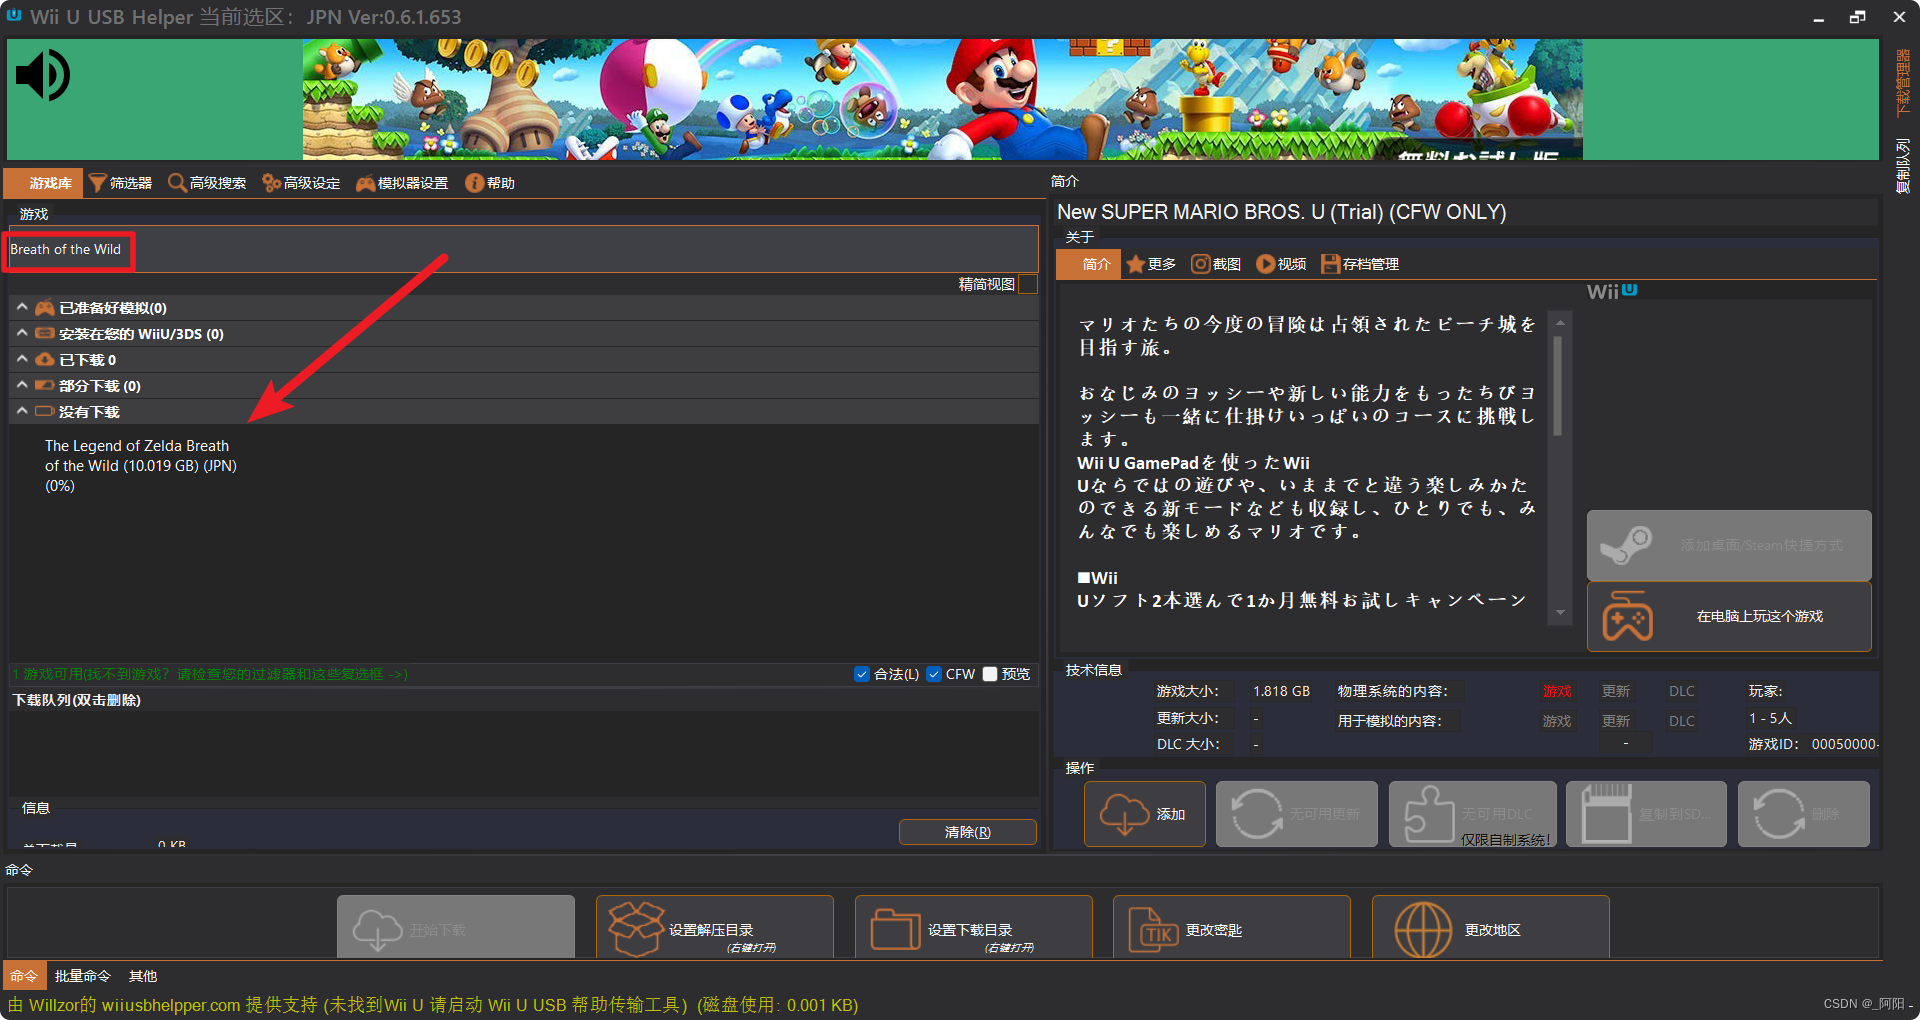
Task: Collapse the 已下载 0 group
Action: coord(22,359)
